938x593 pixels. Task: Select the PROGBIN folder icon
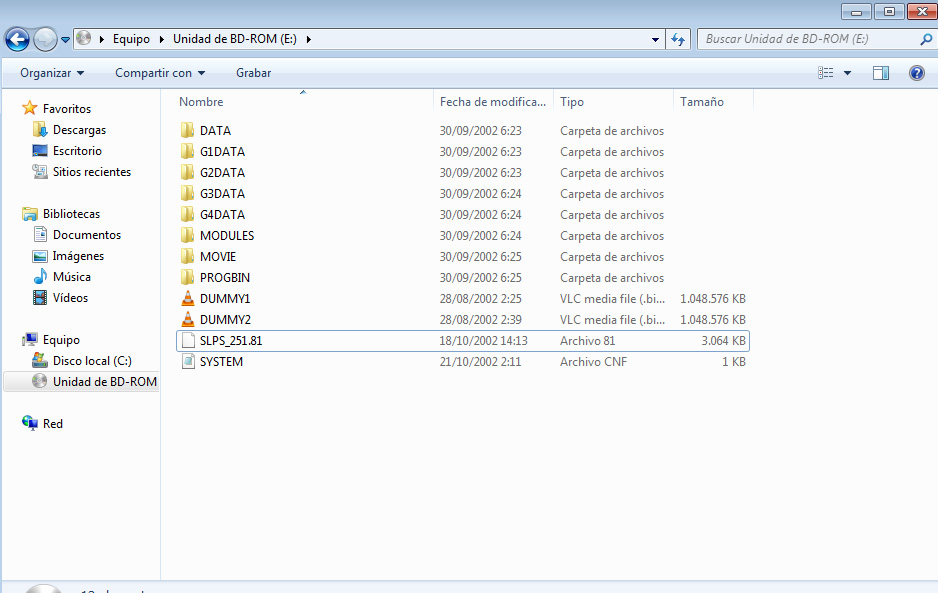coord(188,277)
